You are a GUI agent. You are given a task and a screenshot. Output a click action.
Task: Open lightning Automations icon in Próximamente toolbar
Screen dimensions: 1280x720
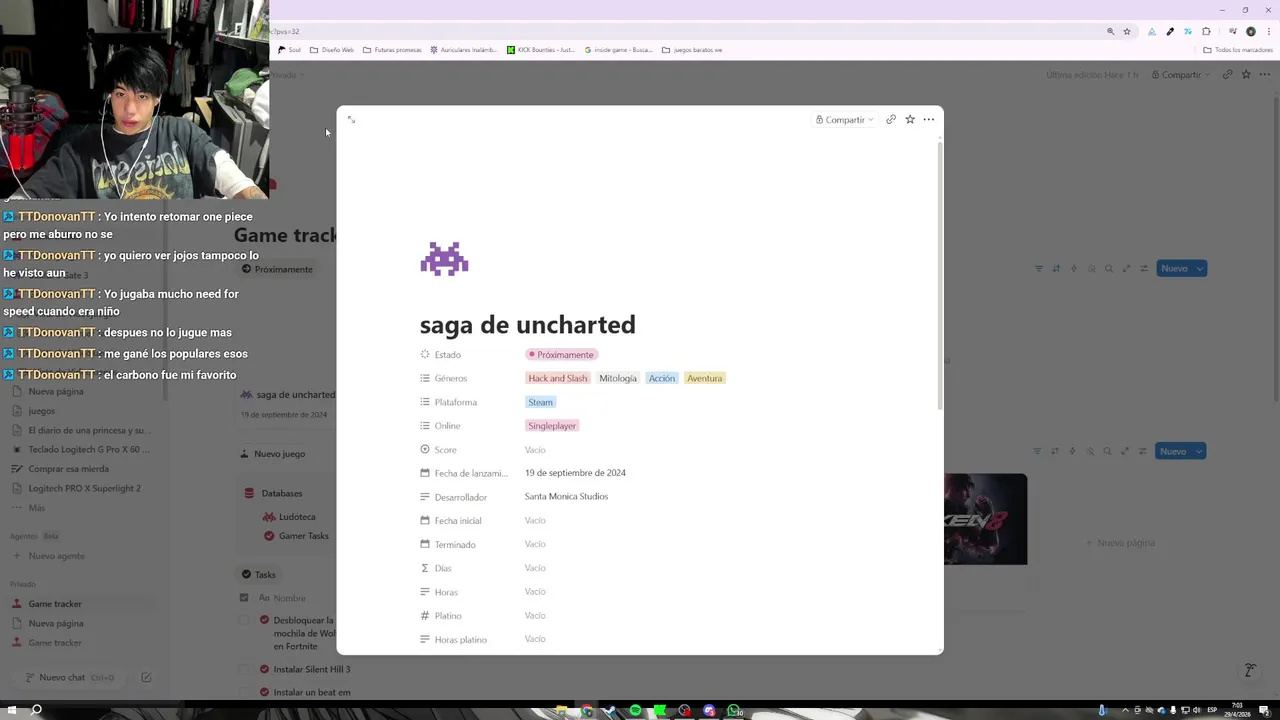coord(1074,268)
